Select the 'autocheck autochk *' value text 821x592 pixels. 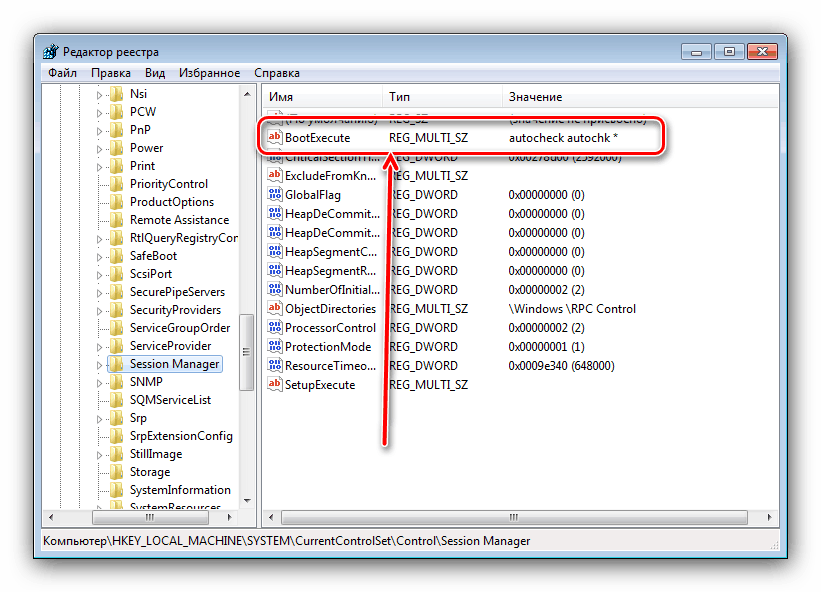(x=563, y=138)
